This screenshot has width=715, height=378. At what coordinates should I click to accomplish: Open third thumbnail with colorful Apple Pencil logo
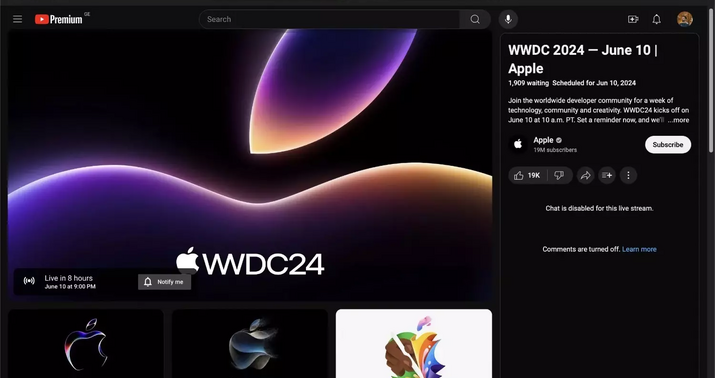[x=414, y=344]
